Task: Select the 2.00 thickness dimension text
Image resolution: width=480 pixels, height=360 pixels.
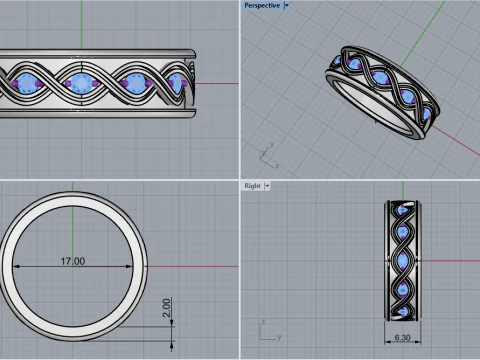Action: click(x=166, y=308)
